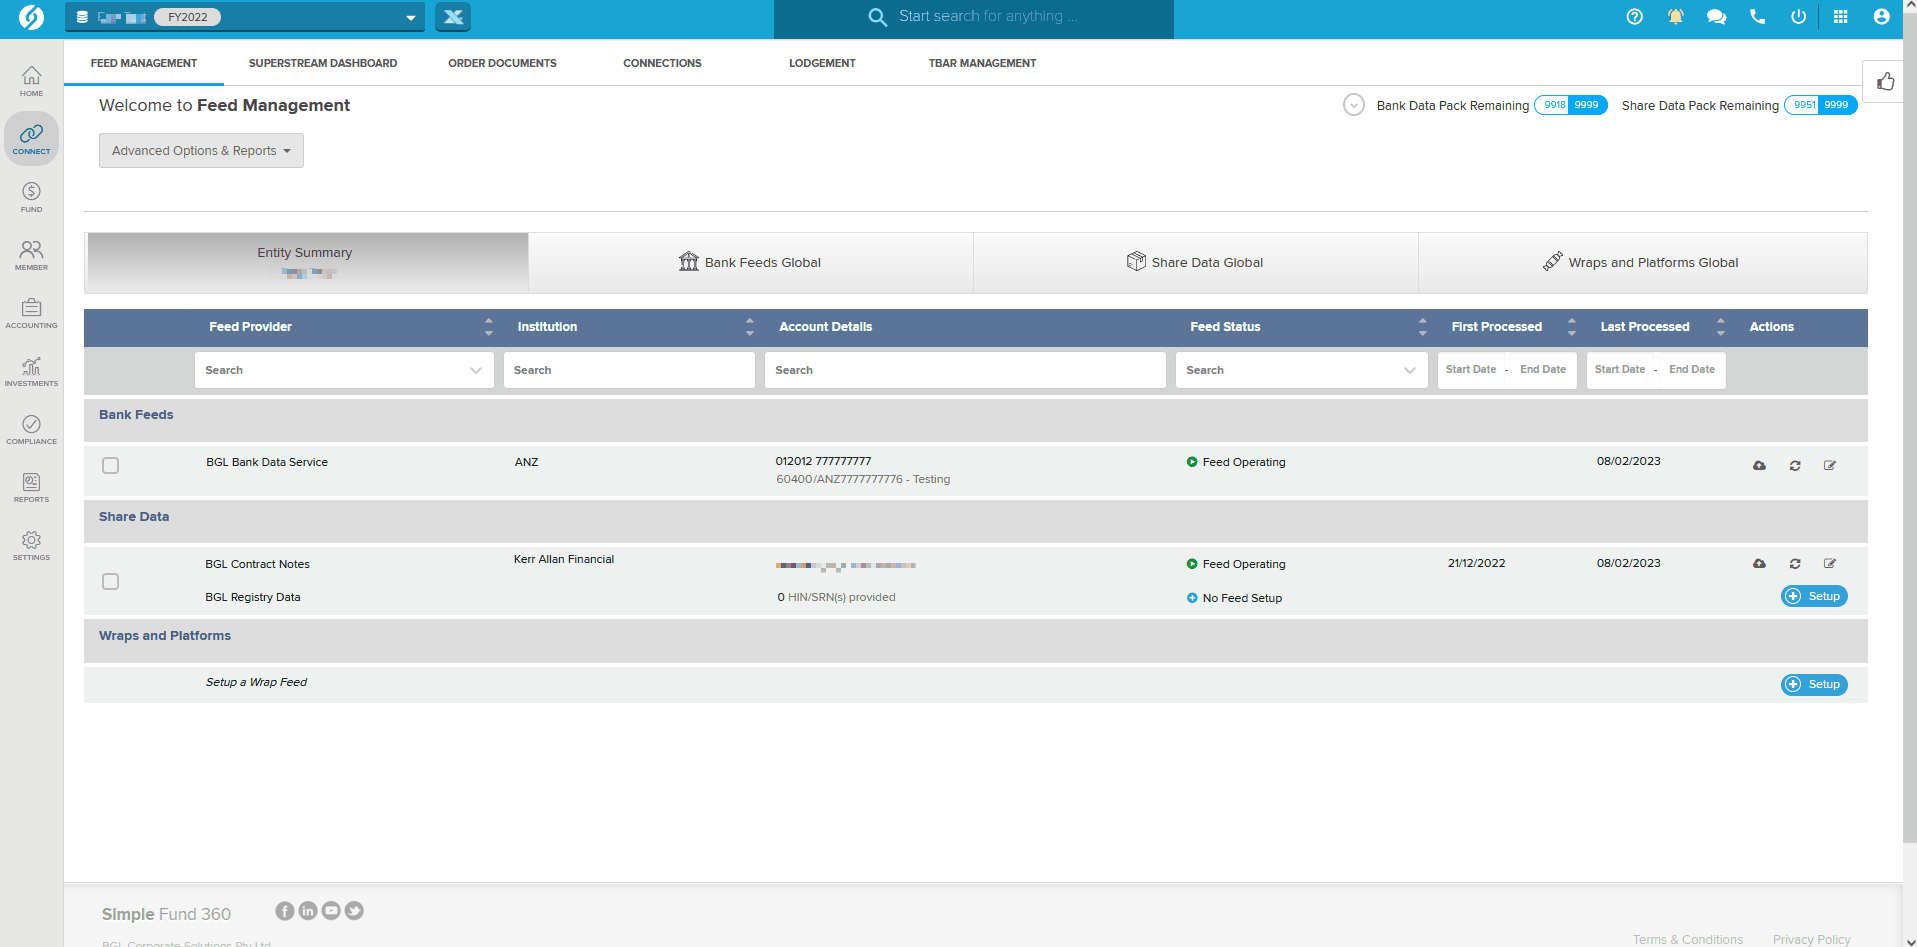Switch to Connections tab
The image size is (1917, 947).
tap(662, 63)
